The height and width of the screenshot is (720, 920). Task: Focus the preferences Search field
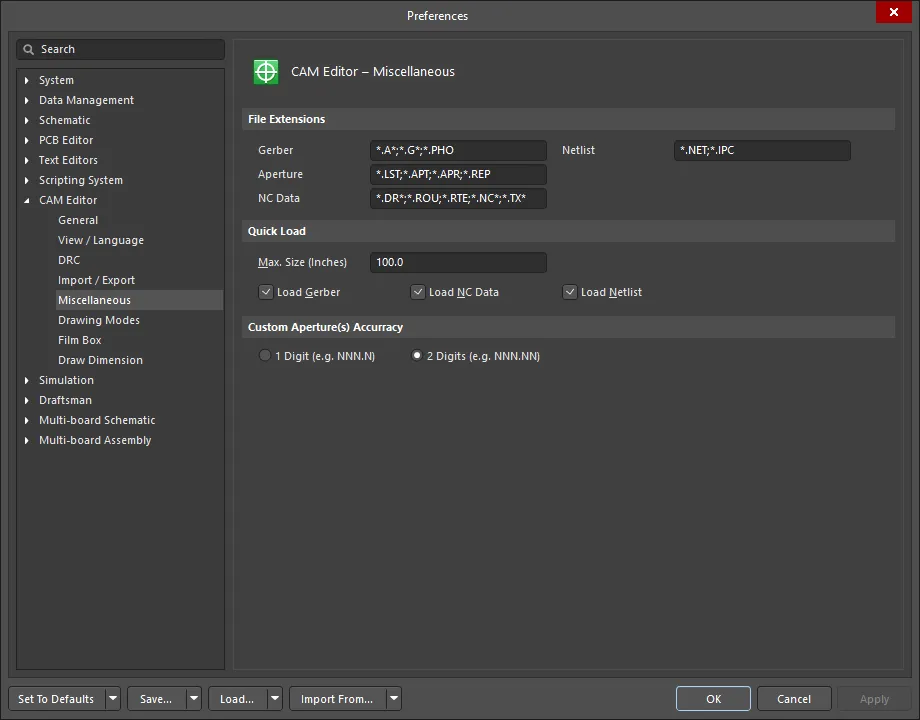coord(121,49)
